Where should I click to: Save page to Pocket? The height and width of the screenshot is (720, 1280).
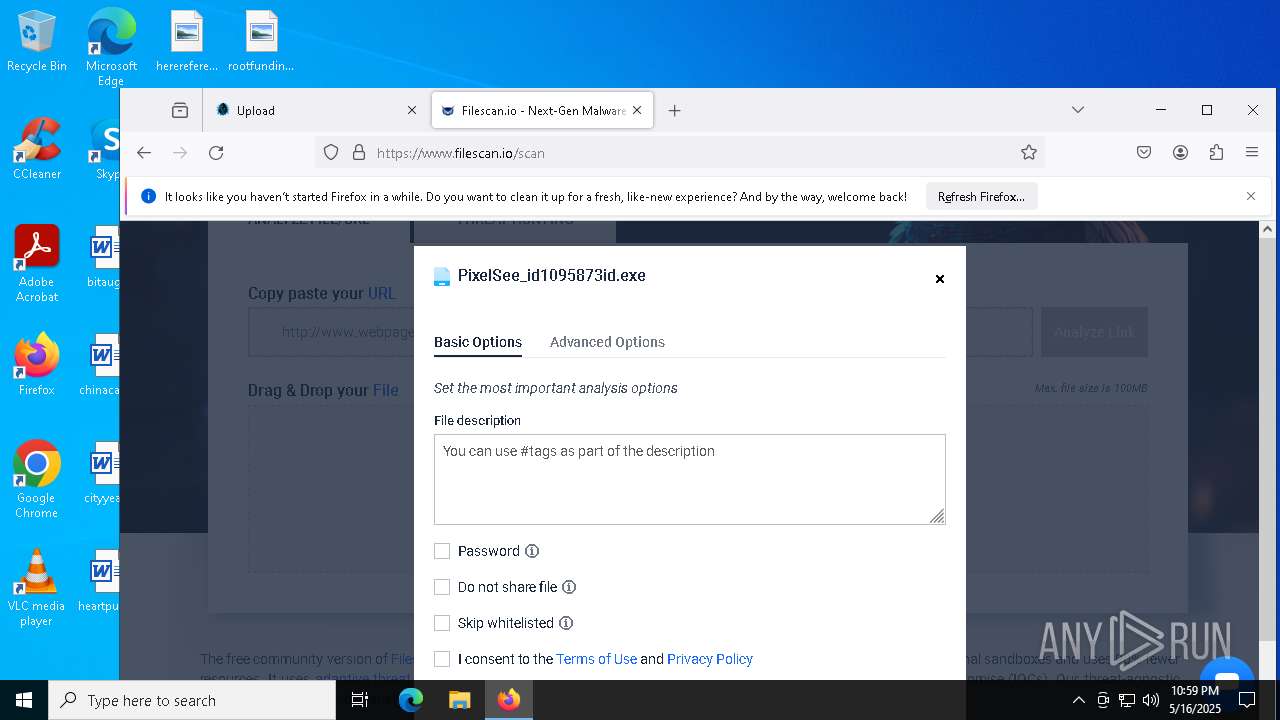(1144, 153)
